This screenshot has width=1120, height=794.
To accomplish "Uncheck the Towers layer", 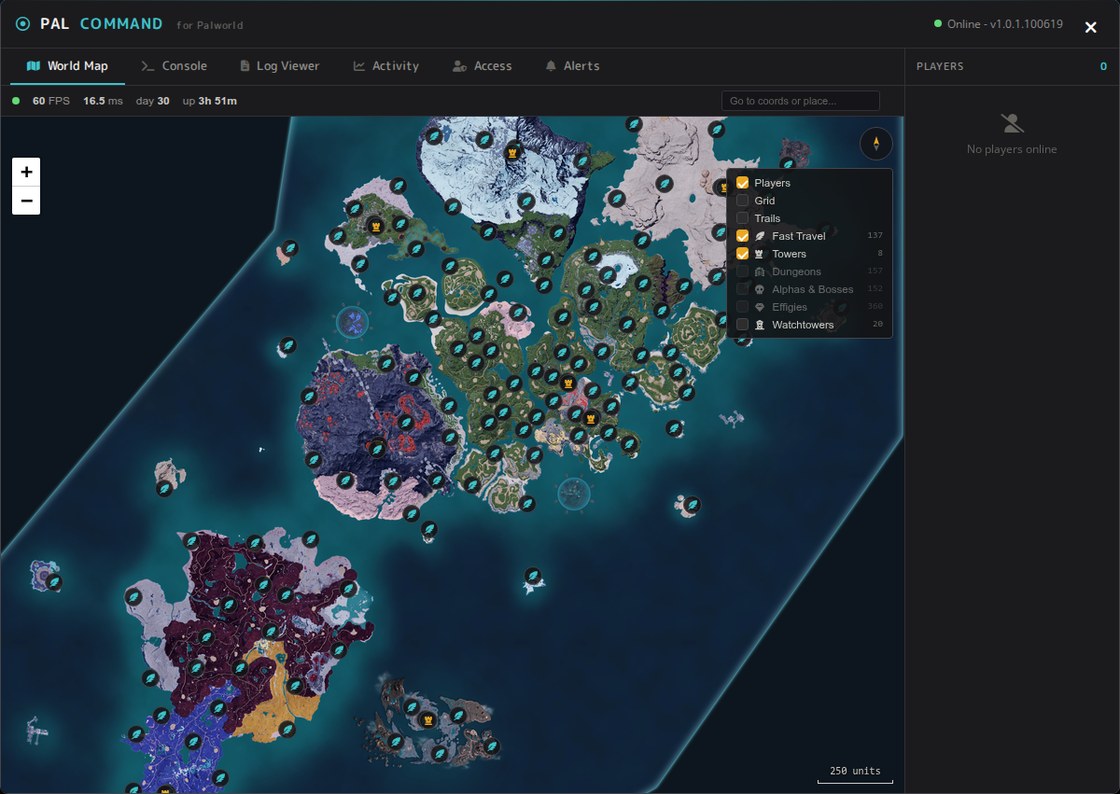I will 742,253.
